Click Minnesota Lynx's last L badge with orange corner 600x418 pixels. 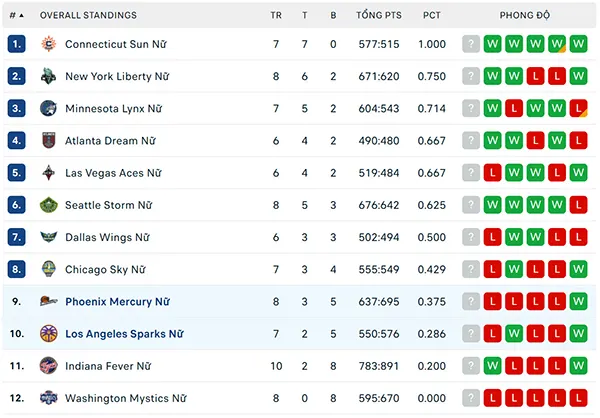578,108
